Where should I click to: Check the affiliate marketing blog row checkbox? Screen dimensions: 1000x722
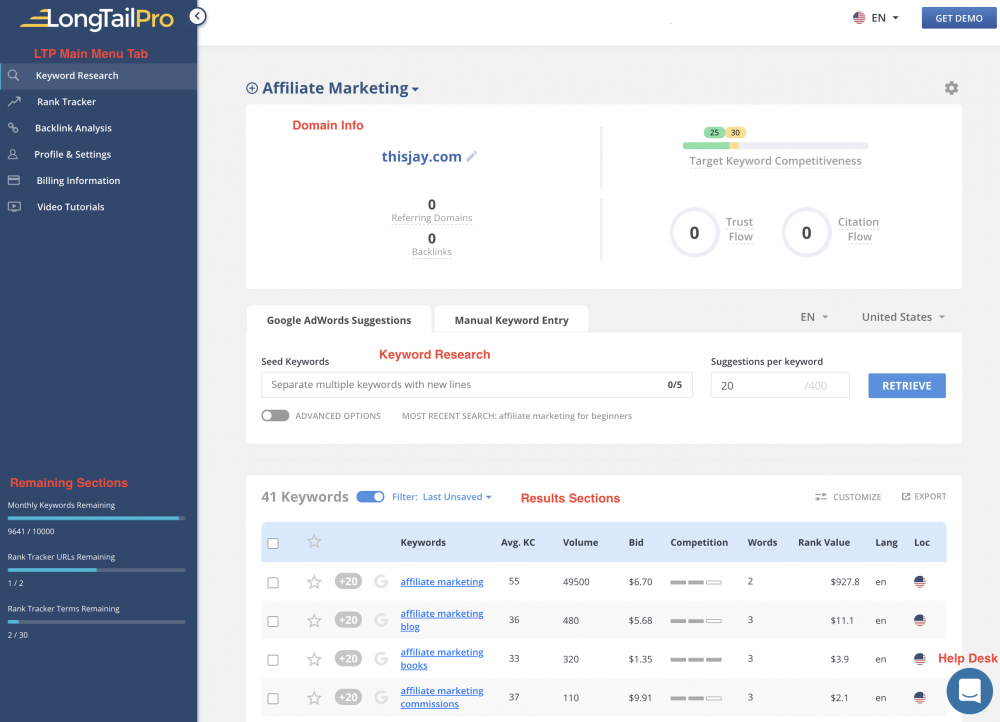pyautogui.click(x=273, y=621)
